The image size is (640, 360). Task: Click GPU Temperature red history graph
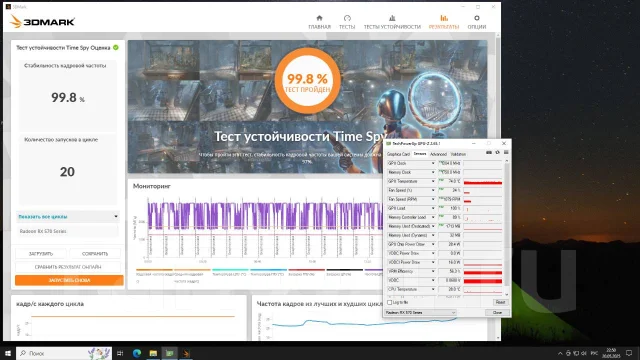point(482,181)
